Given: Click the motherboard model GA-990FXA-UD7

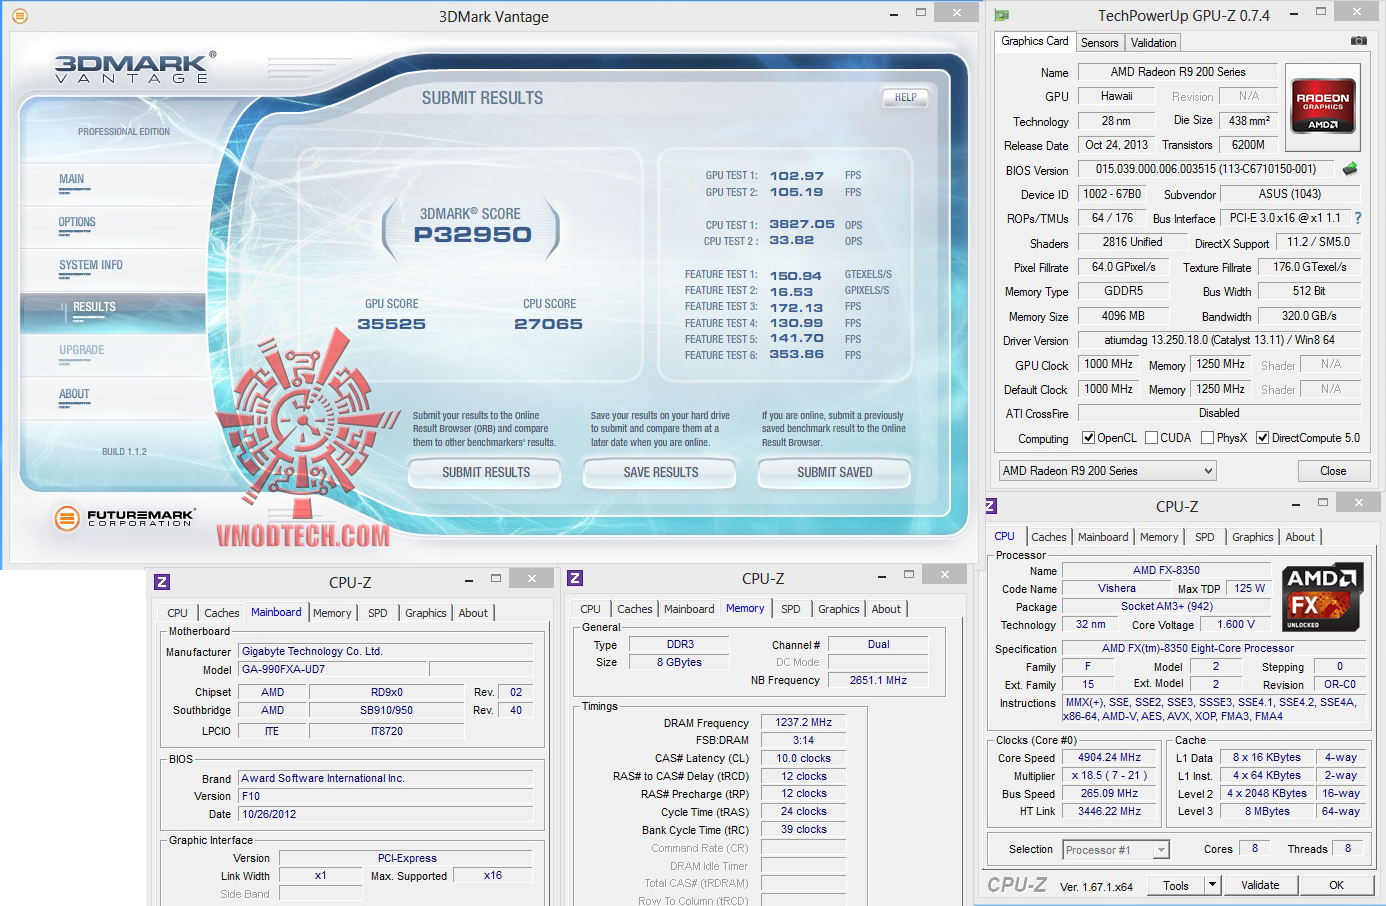Looking at the screenshot, I should (x=333, y=669).
